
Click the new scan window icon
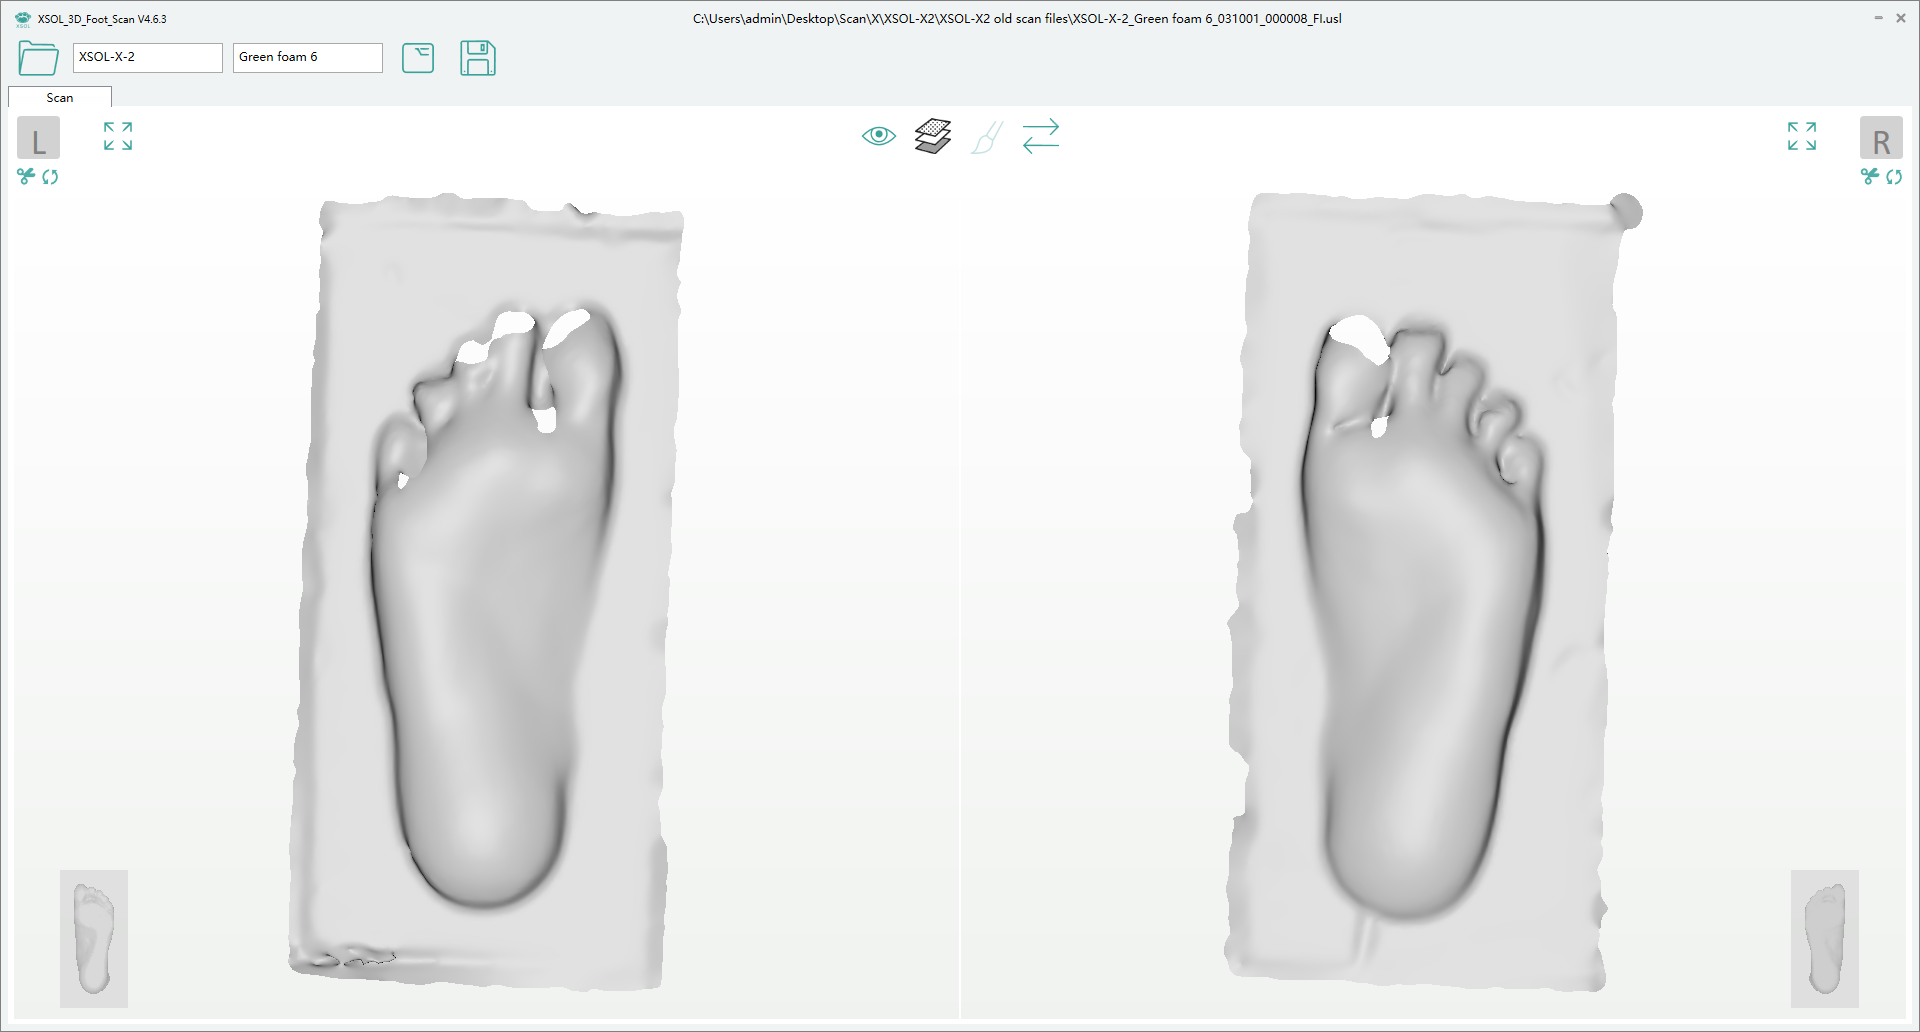(x=418, y=58)
